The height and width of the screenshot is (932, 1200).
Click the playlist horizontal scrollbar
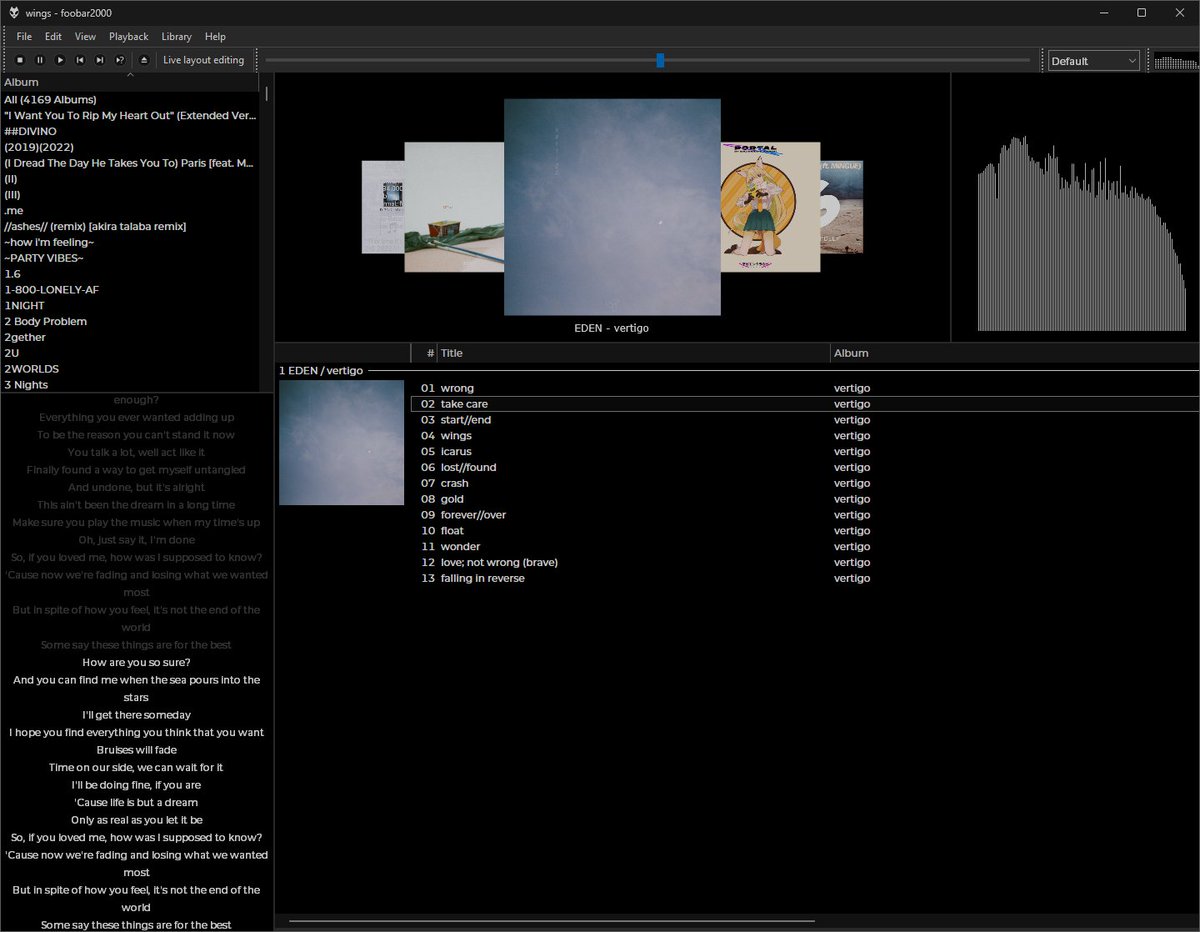tap(552, 921)
